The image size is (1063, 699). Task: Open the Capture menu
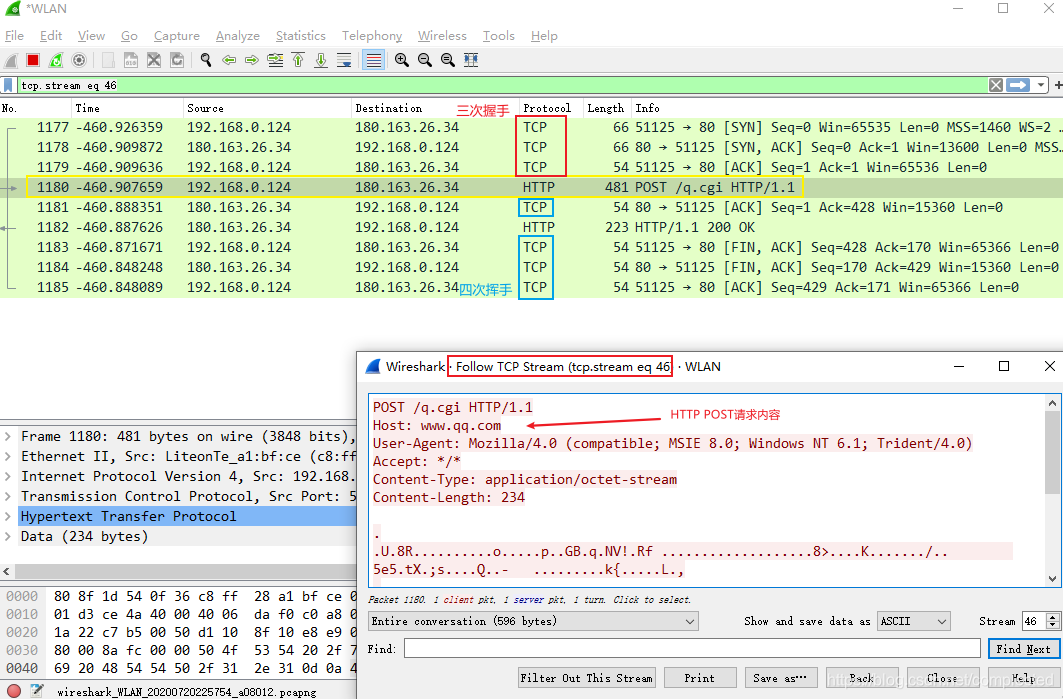click(x=177, y=36)
